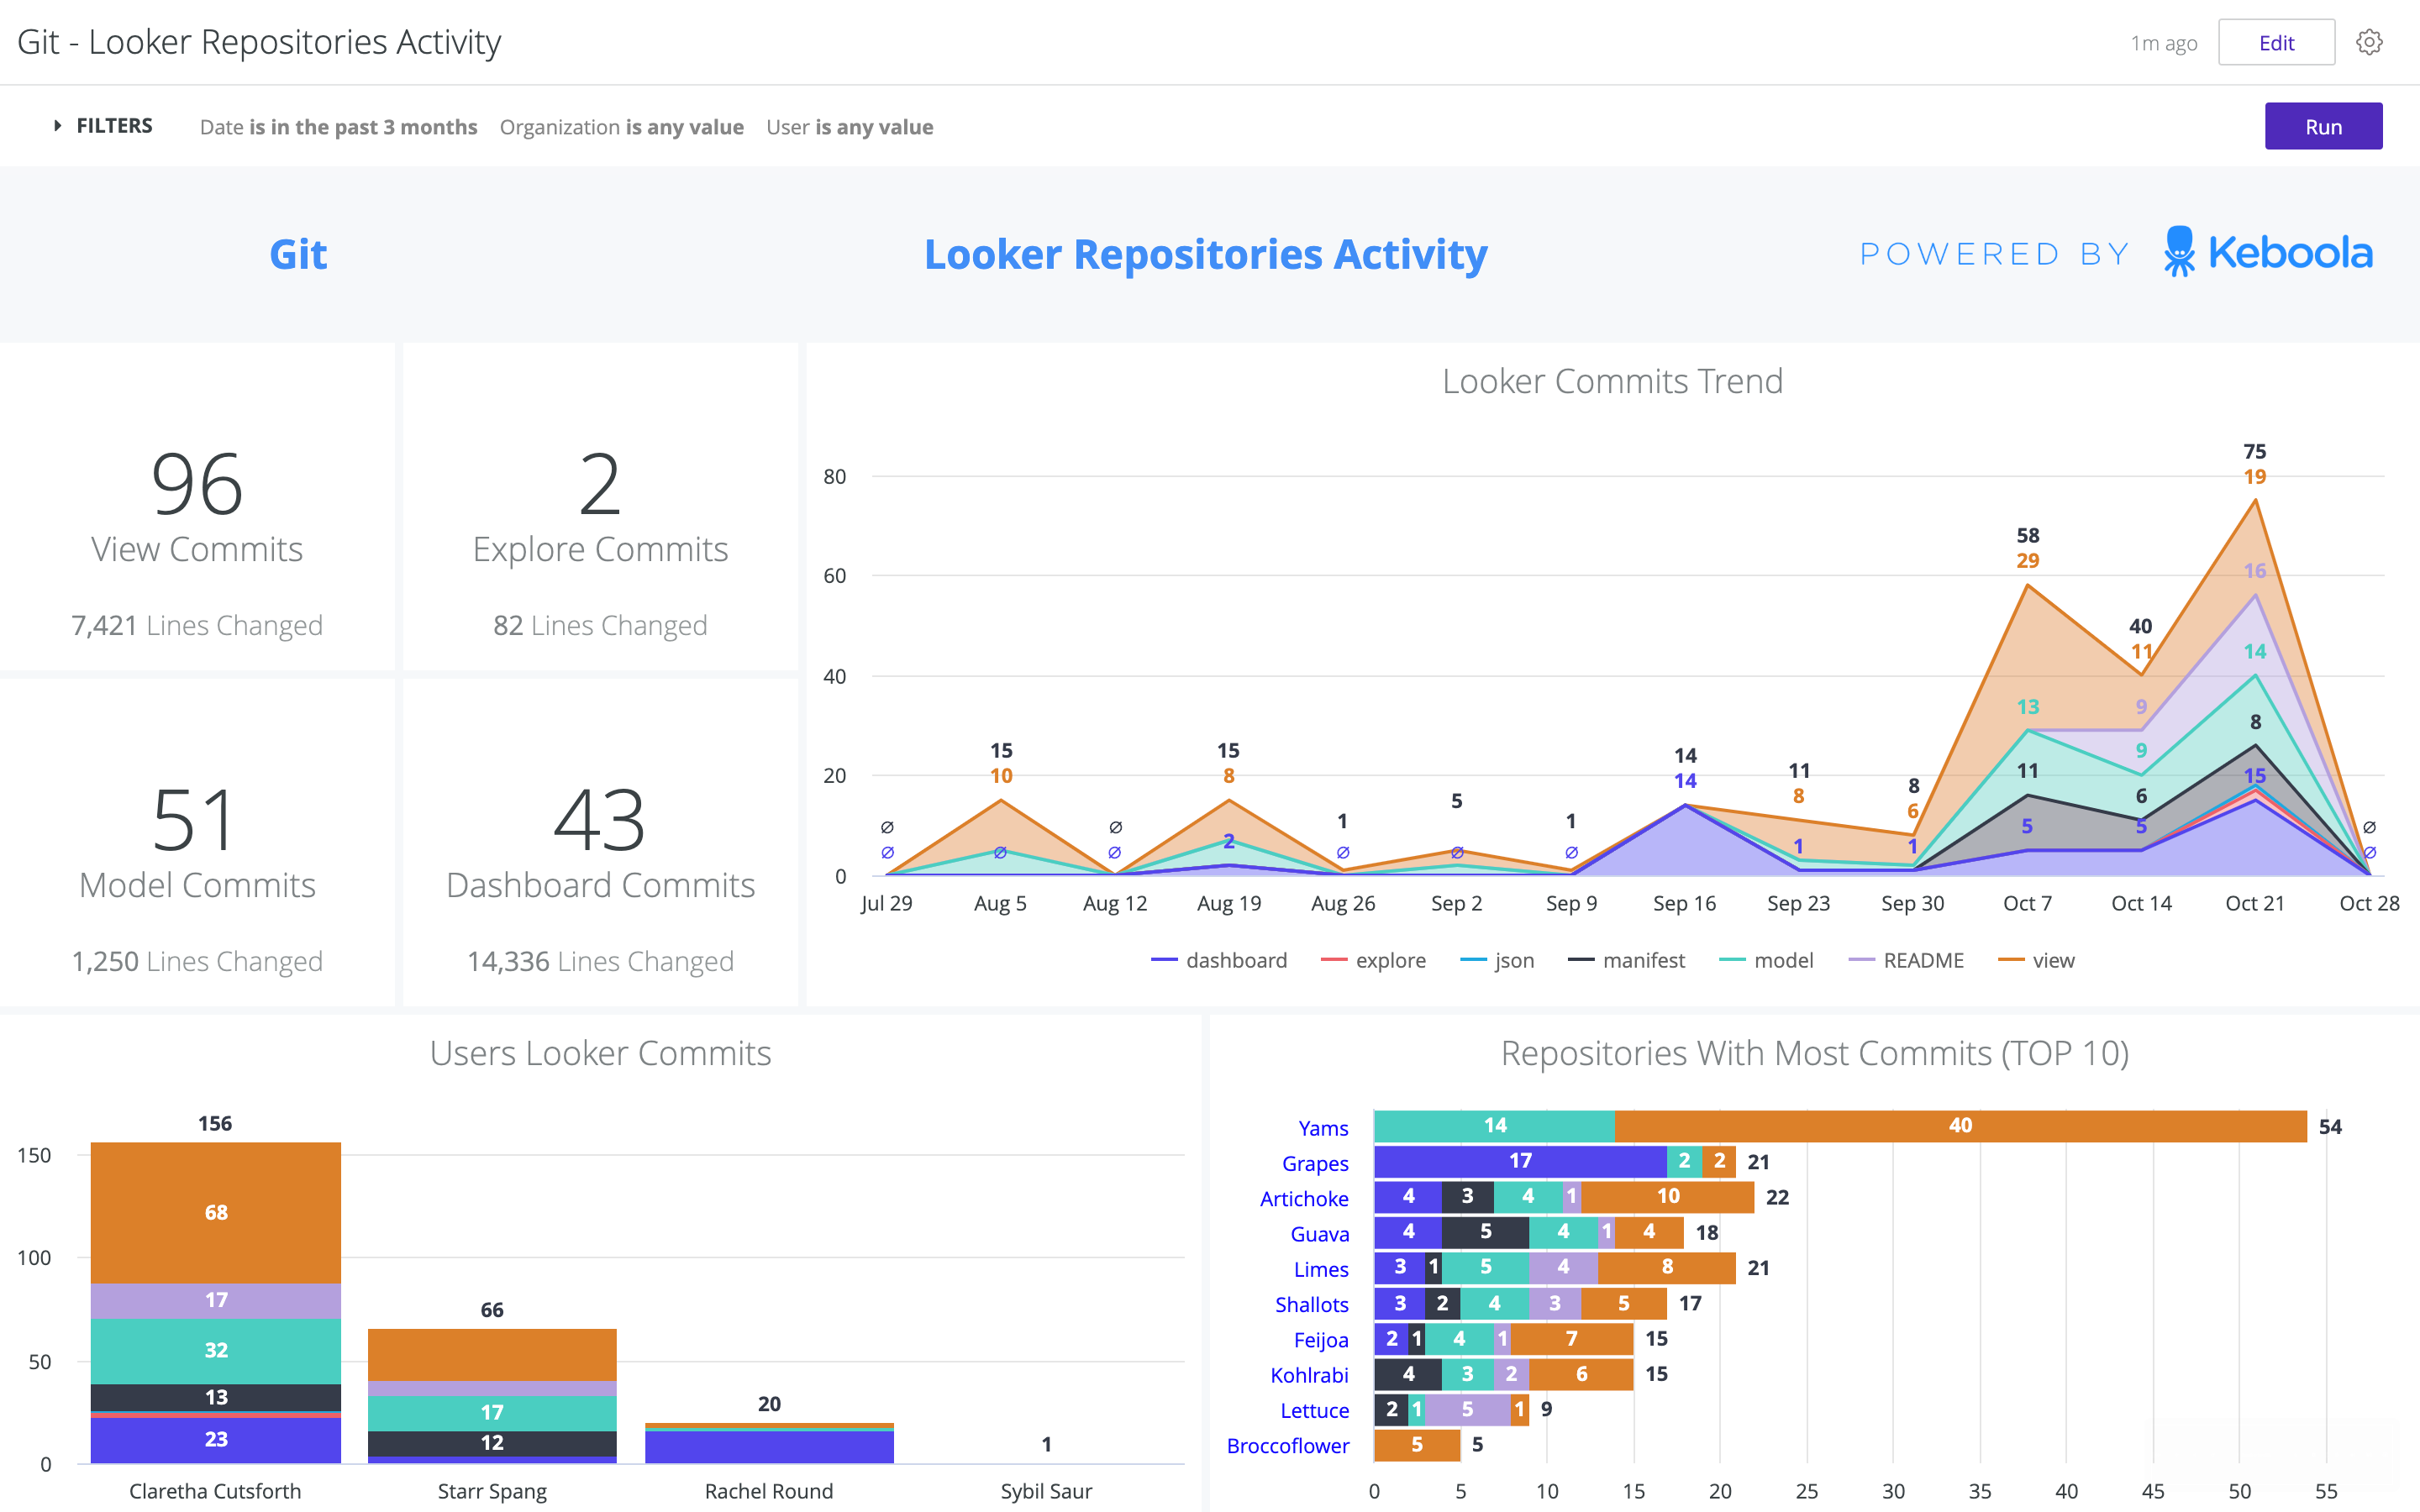2420x1512 pixels.
Task: Click the Sep 16 x-axis label
Action: point(1684,903)
